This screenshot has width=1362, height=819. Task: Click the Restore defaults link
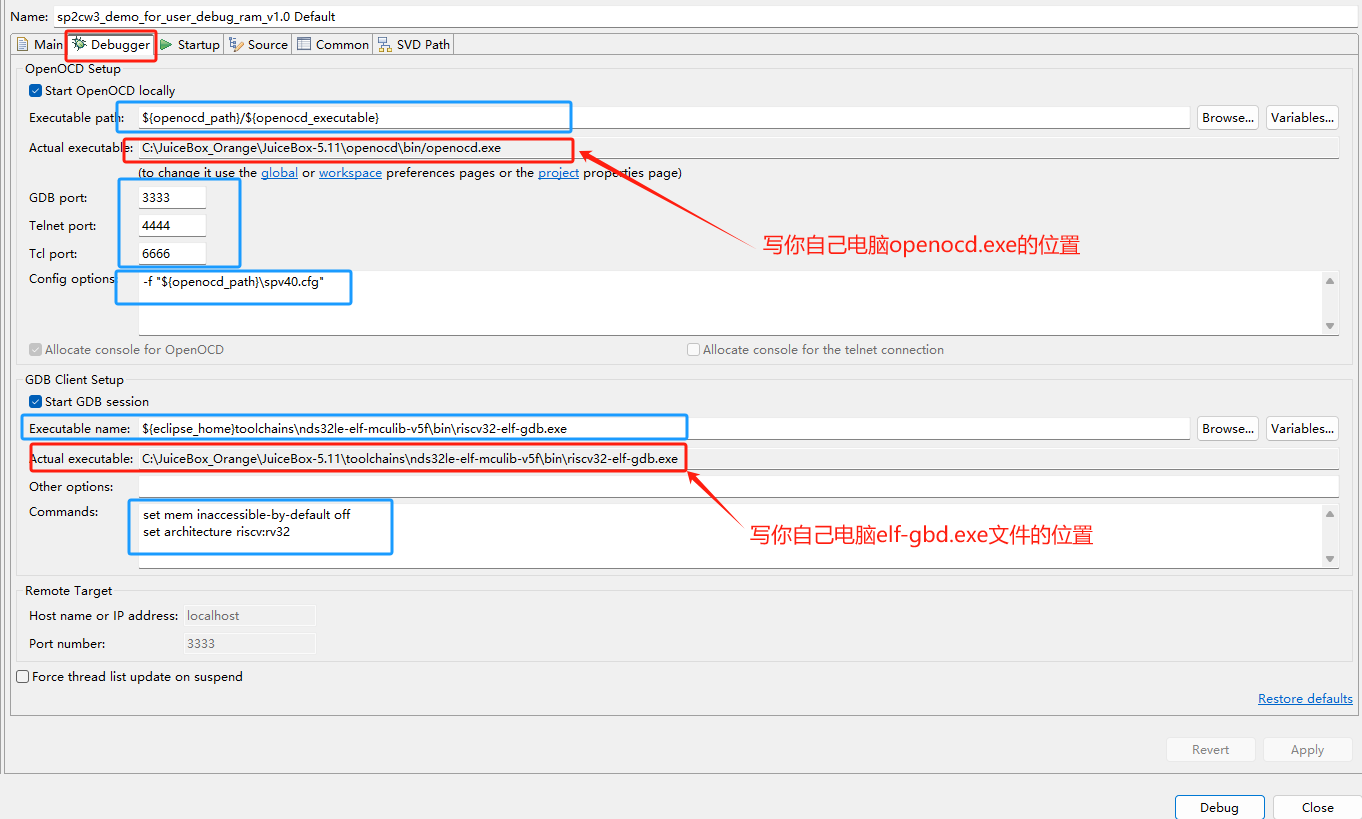[x=1305, y=699]
